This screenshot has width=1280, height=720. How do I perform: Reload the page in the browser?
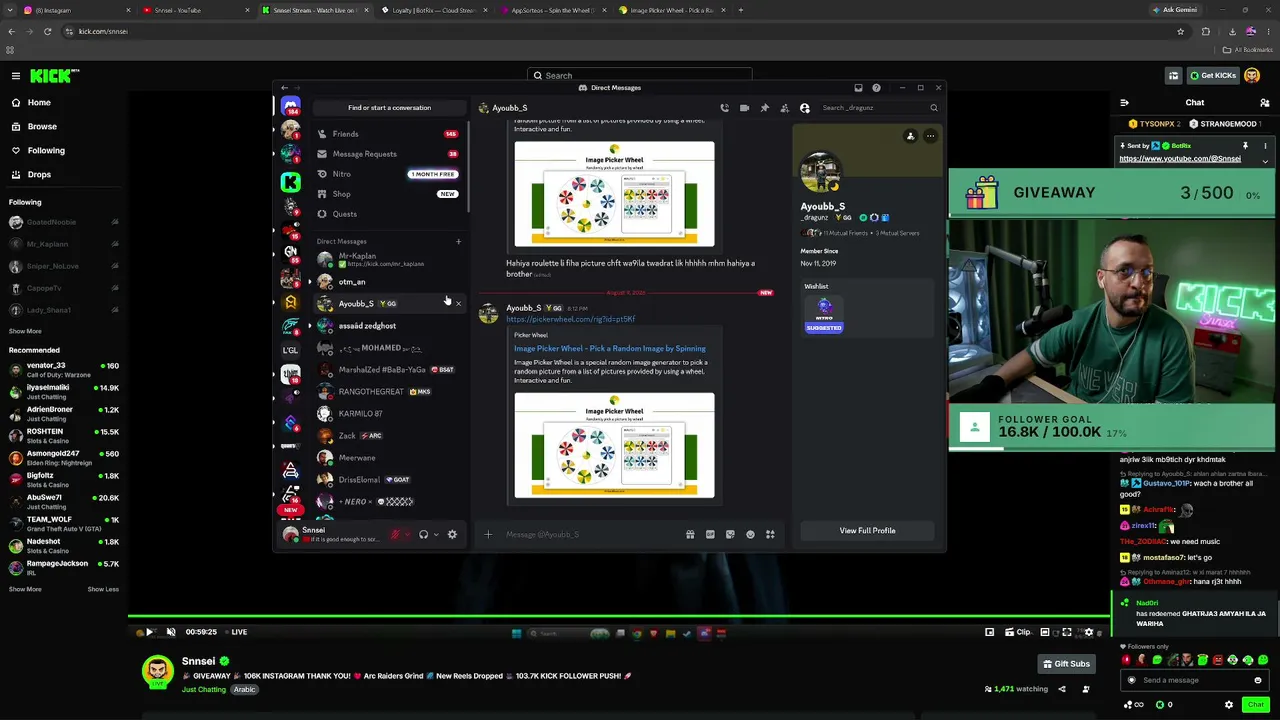coord(47,31)
